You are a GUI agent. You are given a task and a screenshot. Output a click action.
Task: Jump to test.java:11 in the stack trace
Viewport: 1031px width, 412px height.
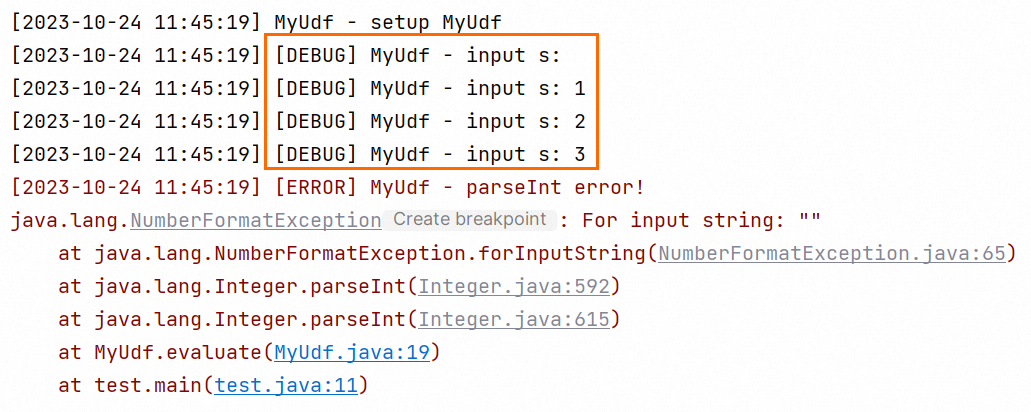click(286, 385)
